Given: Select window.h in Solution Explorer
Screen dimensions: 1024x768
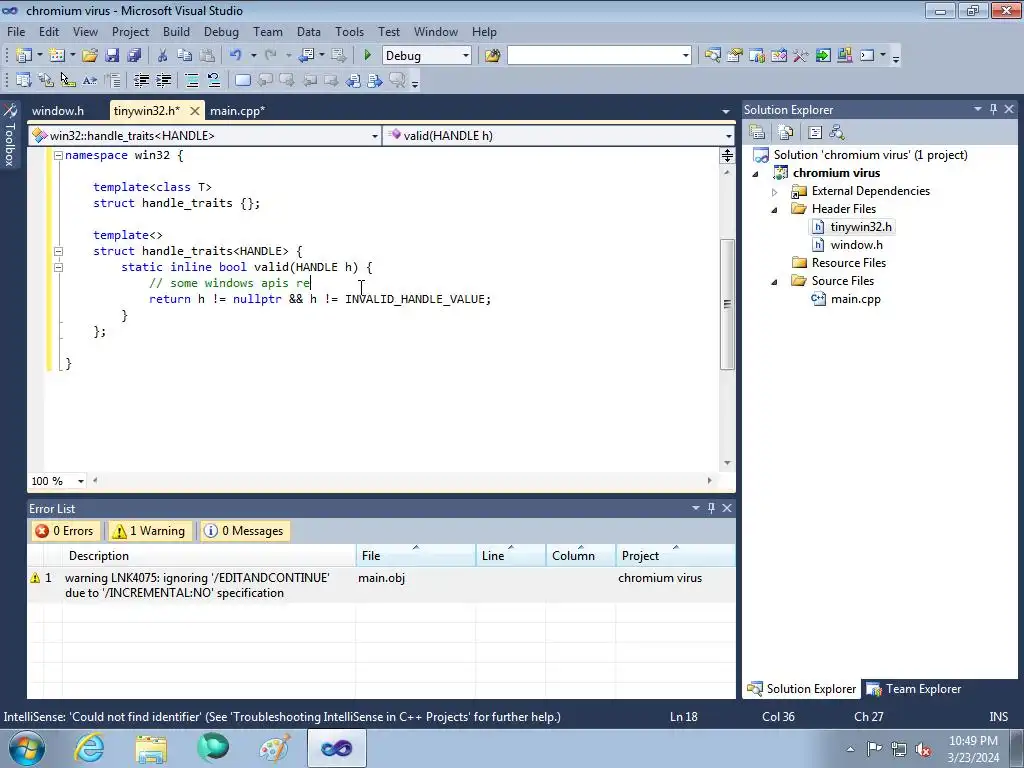Looking at the screenshot, I should [x=848, y=245].
